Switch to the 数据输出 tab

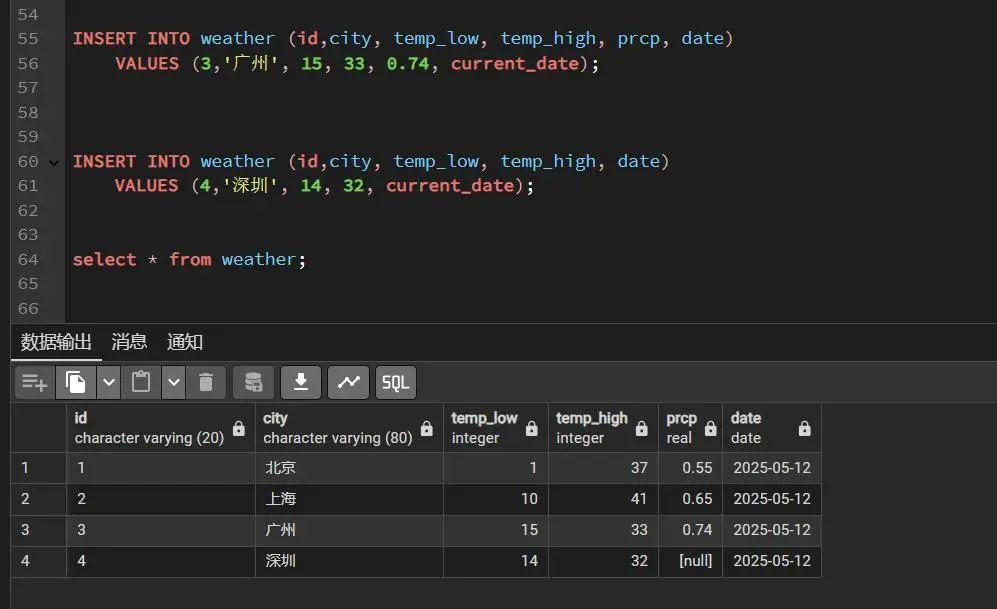coord(56,342)
